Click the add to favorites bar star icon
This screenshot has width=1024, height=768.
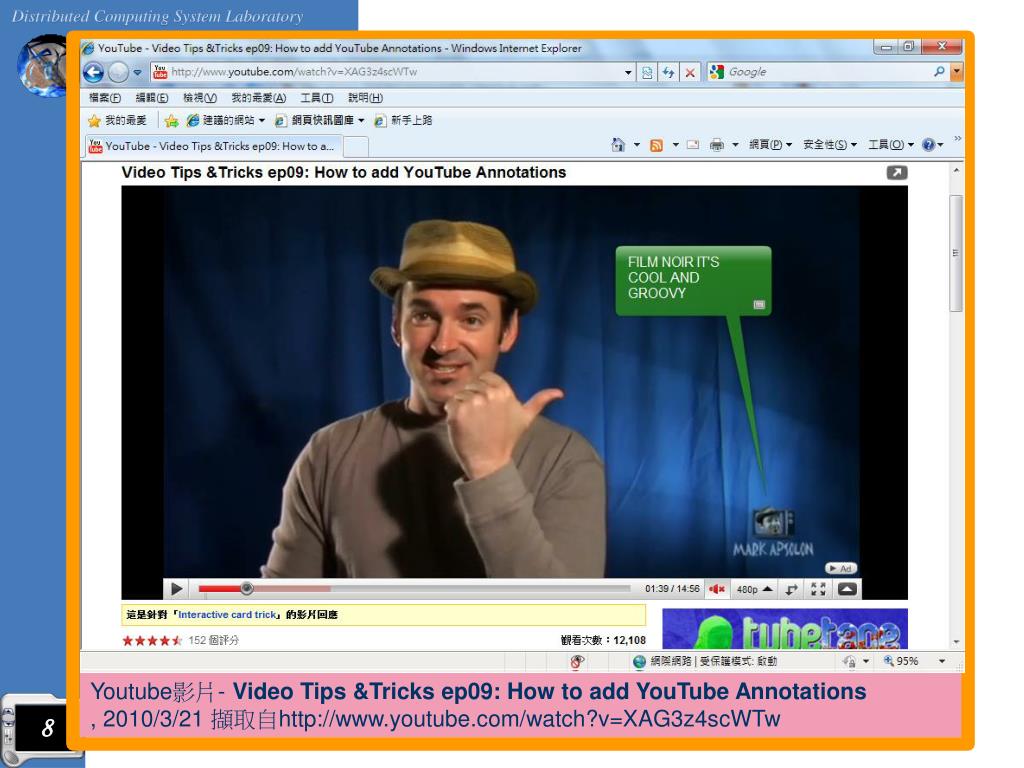[x=172, y=120]
